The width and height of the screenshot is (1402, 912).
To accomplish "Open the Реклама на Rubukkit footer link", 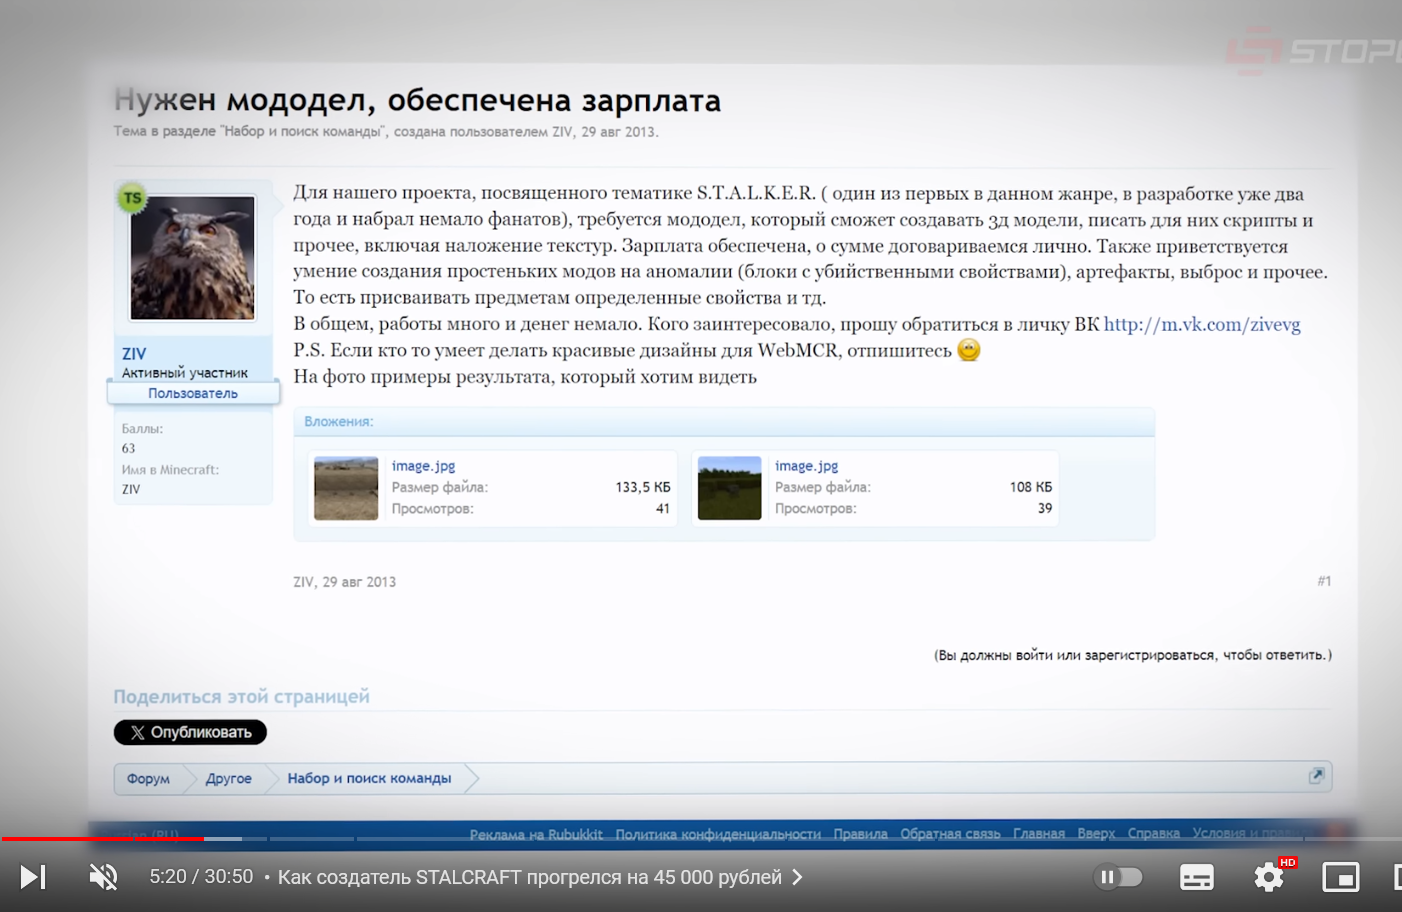I will pos(536,834).
